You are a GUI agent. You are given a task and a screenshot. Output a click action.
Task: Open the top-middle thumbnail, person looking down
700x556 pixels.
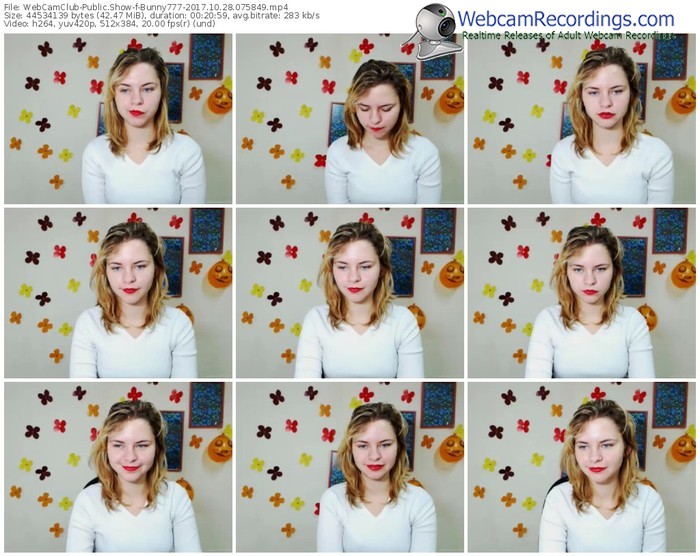[x=349, y=119]
